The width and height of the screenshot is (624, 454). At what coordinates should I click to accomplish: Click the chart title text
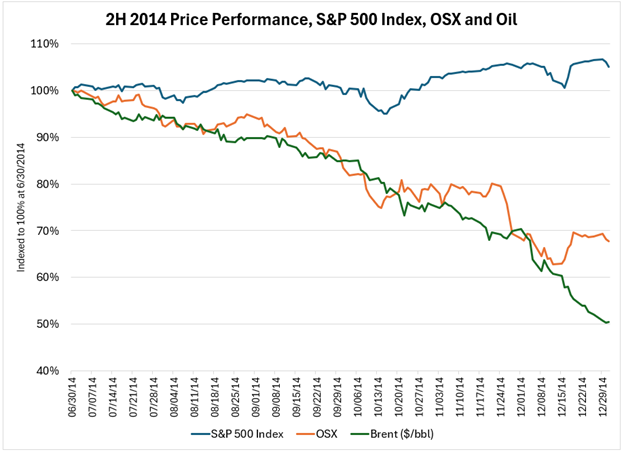pos(312,16)
